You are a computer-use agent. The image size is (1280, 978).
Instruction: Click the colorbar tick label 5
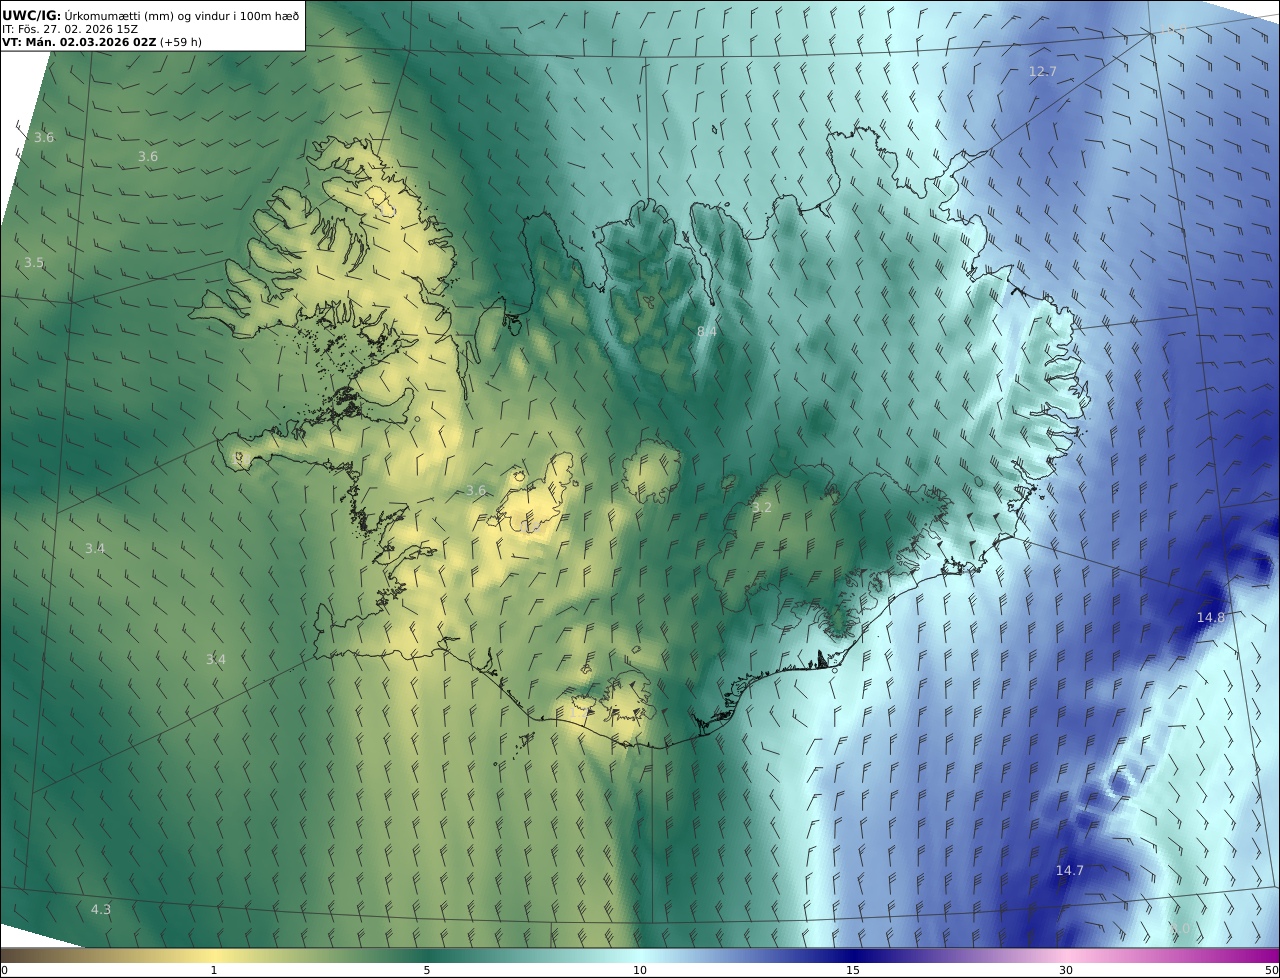click(427, 970)
